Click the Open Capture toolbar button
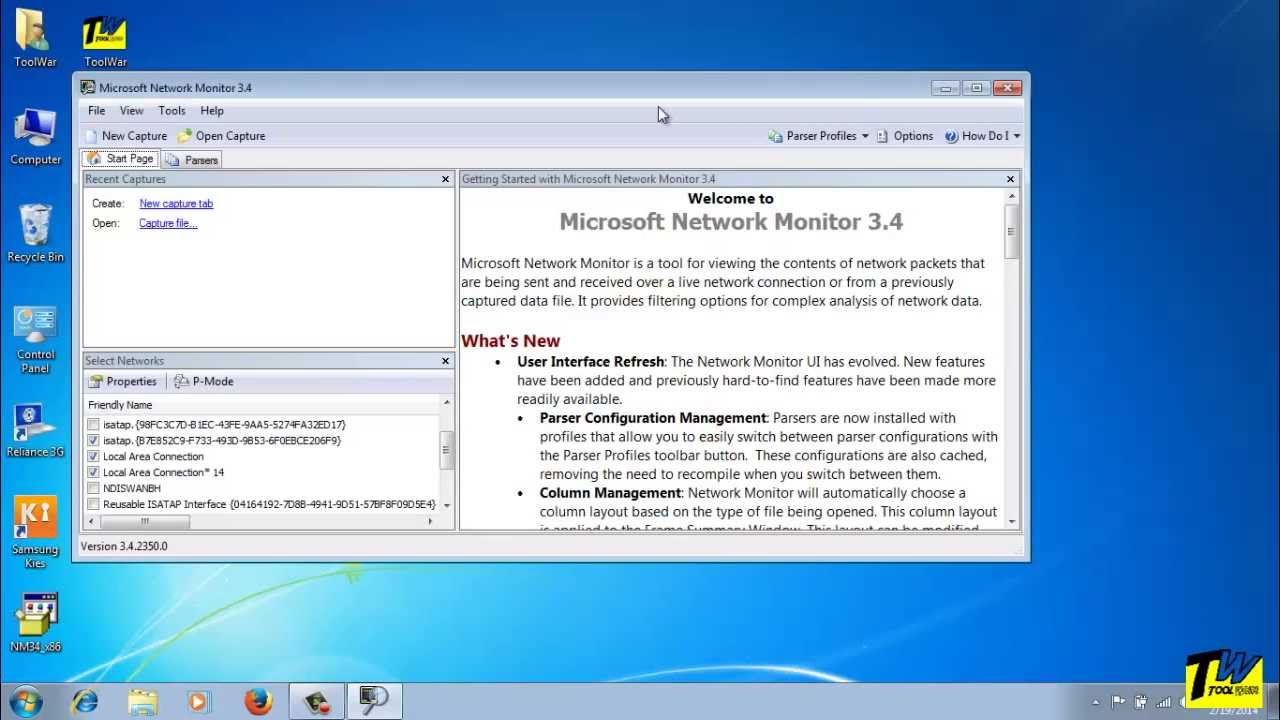The height and width of the screenshot is (720, 1280). pos(221,136)
